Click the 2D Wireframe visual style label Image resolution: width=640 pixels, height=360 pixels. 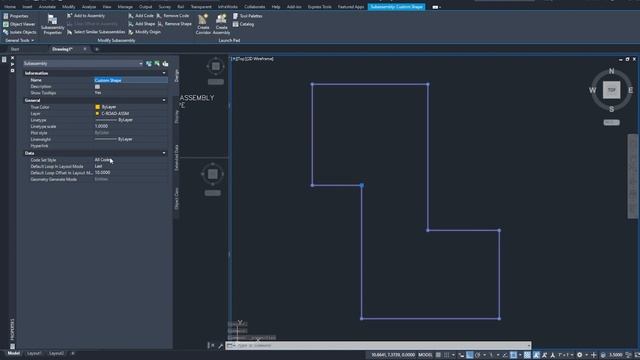[259, 59]
